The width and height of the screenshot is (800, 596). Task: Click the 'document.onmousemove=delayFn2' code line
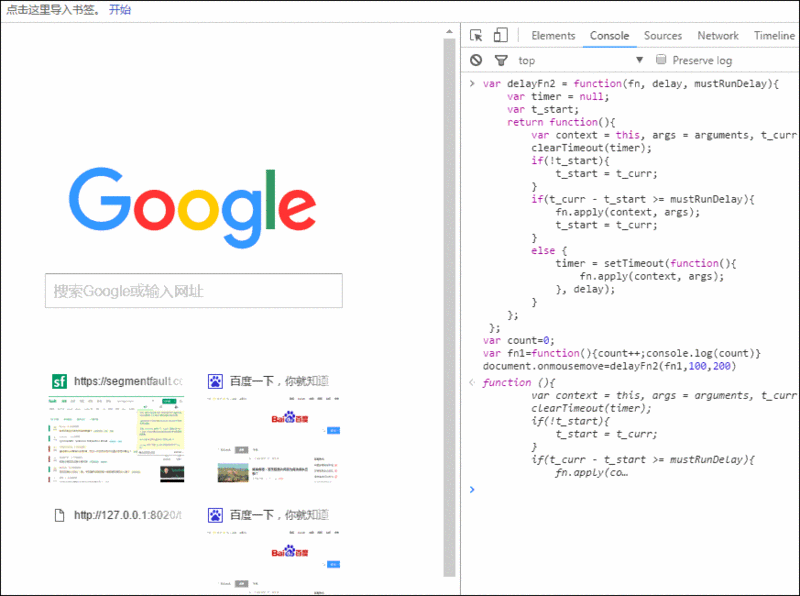(609, 366)
